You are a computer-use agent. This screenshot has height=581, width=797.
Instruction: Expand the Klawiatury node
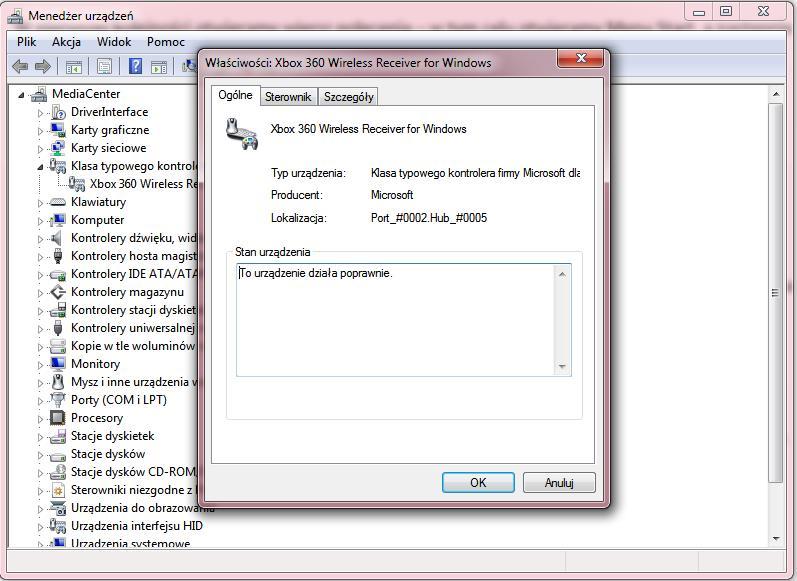40,203
